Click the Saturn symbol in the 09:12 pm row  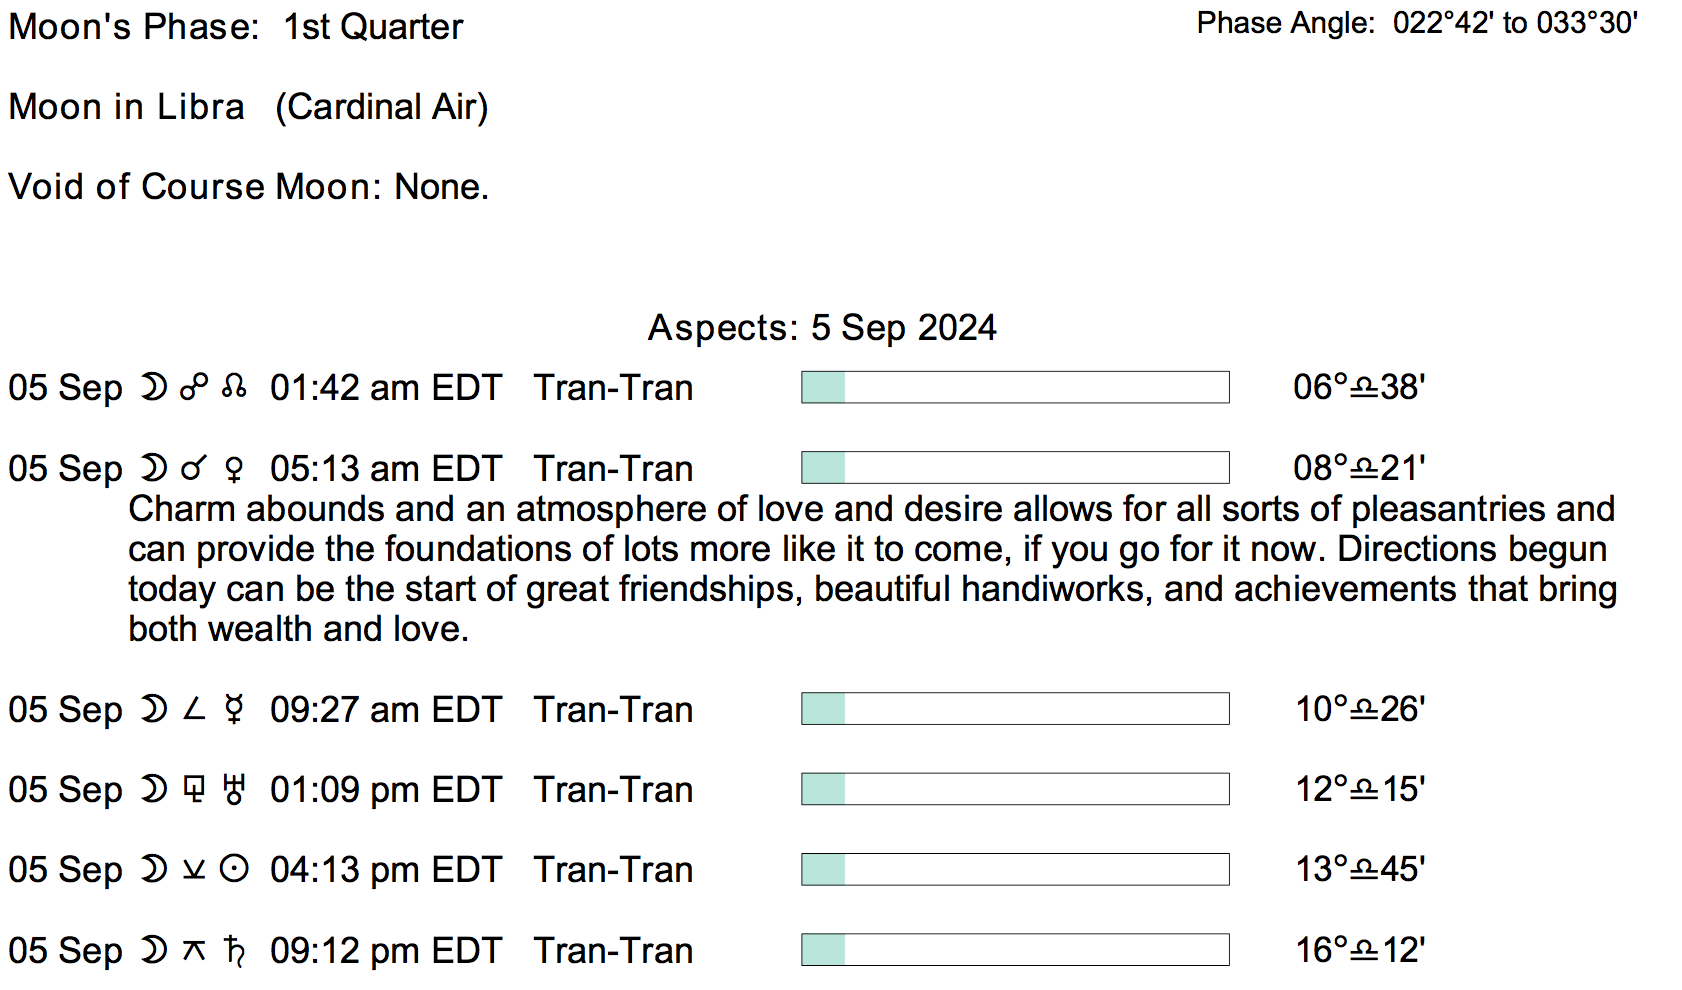[234, 950]
